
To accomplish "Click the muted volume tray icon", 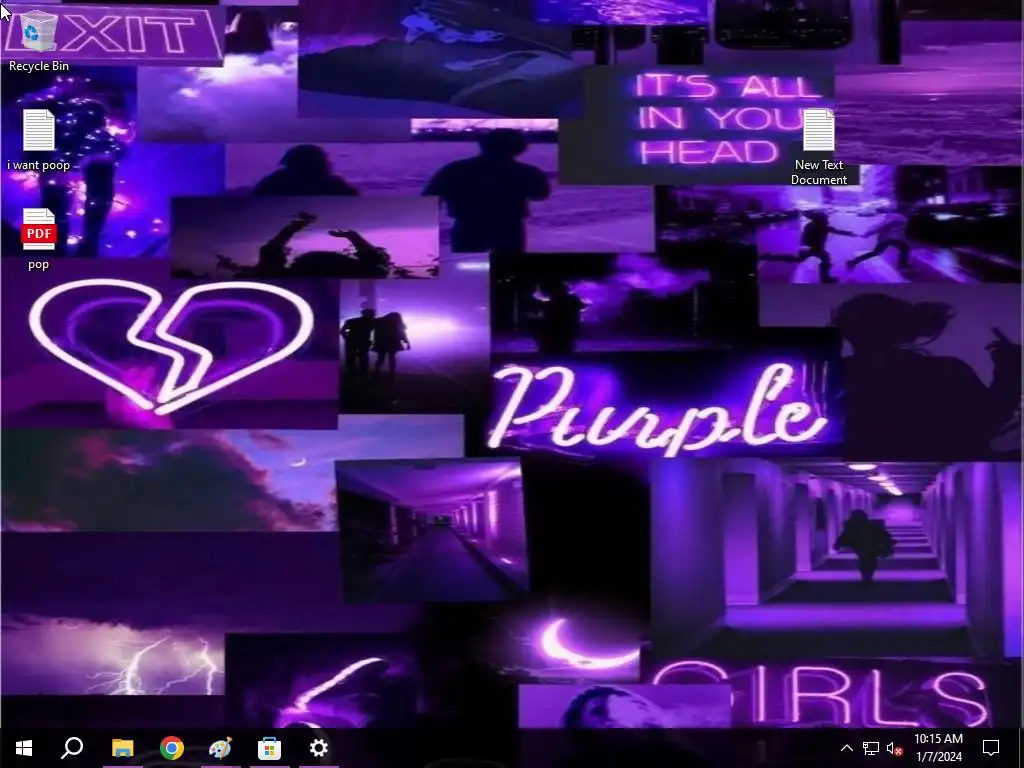I will [895, 748].
